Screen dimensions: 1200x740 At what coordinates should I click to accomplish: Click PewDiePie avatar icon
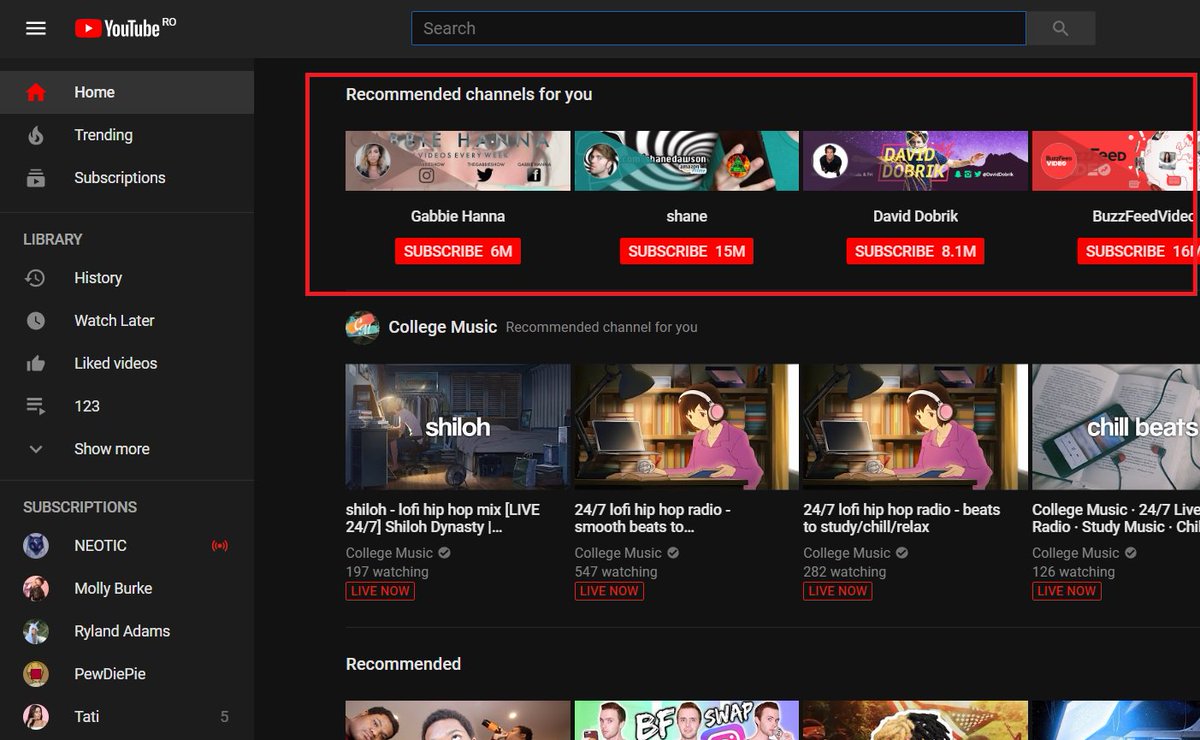[x=36, y=675]
